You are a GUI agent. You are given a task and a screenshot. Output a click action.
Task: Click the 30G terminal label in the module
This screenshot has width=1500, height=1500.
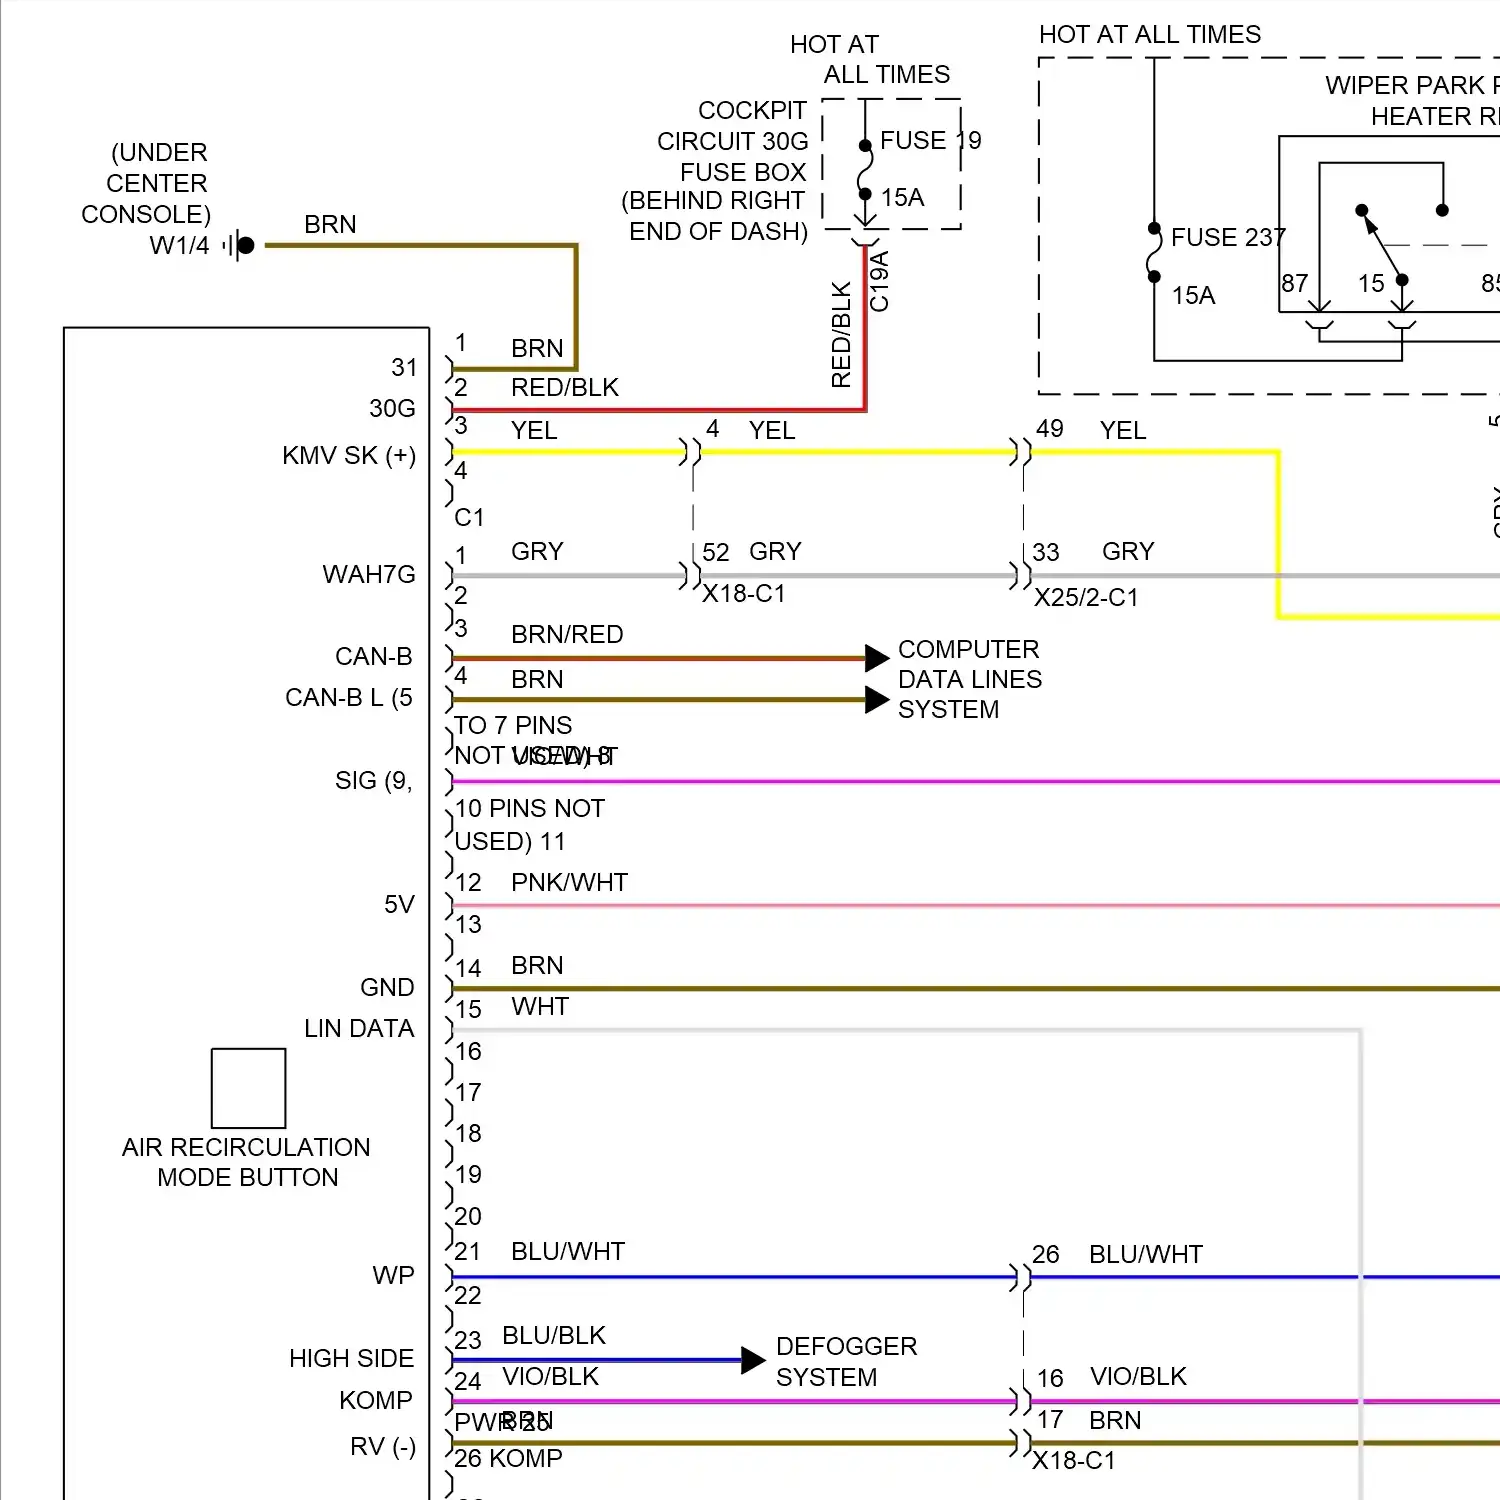click(392, 408)
